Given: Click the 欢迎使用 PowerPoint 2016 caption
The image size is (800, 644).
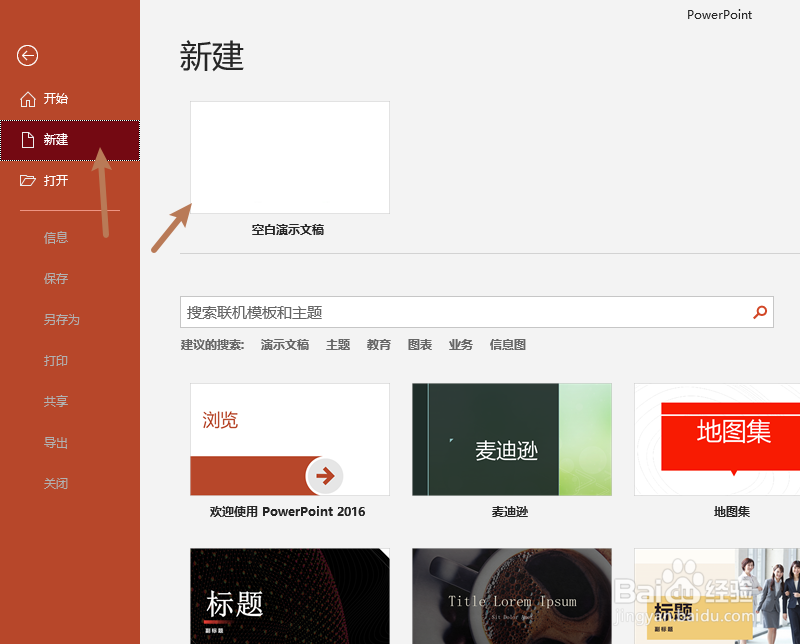Looking at the screenshot, I should (x=288, y=512).
